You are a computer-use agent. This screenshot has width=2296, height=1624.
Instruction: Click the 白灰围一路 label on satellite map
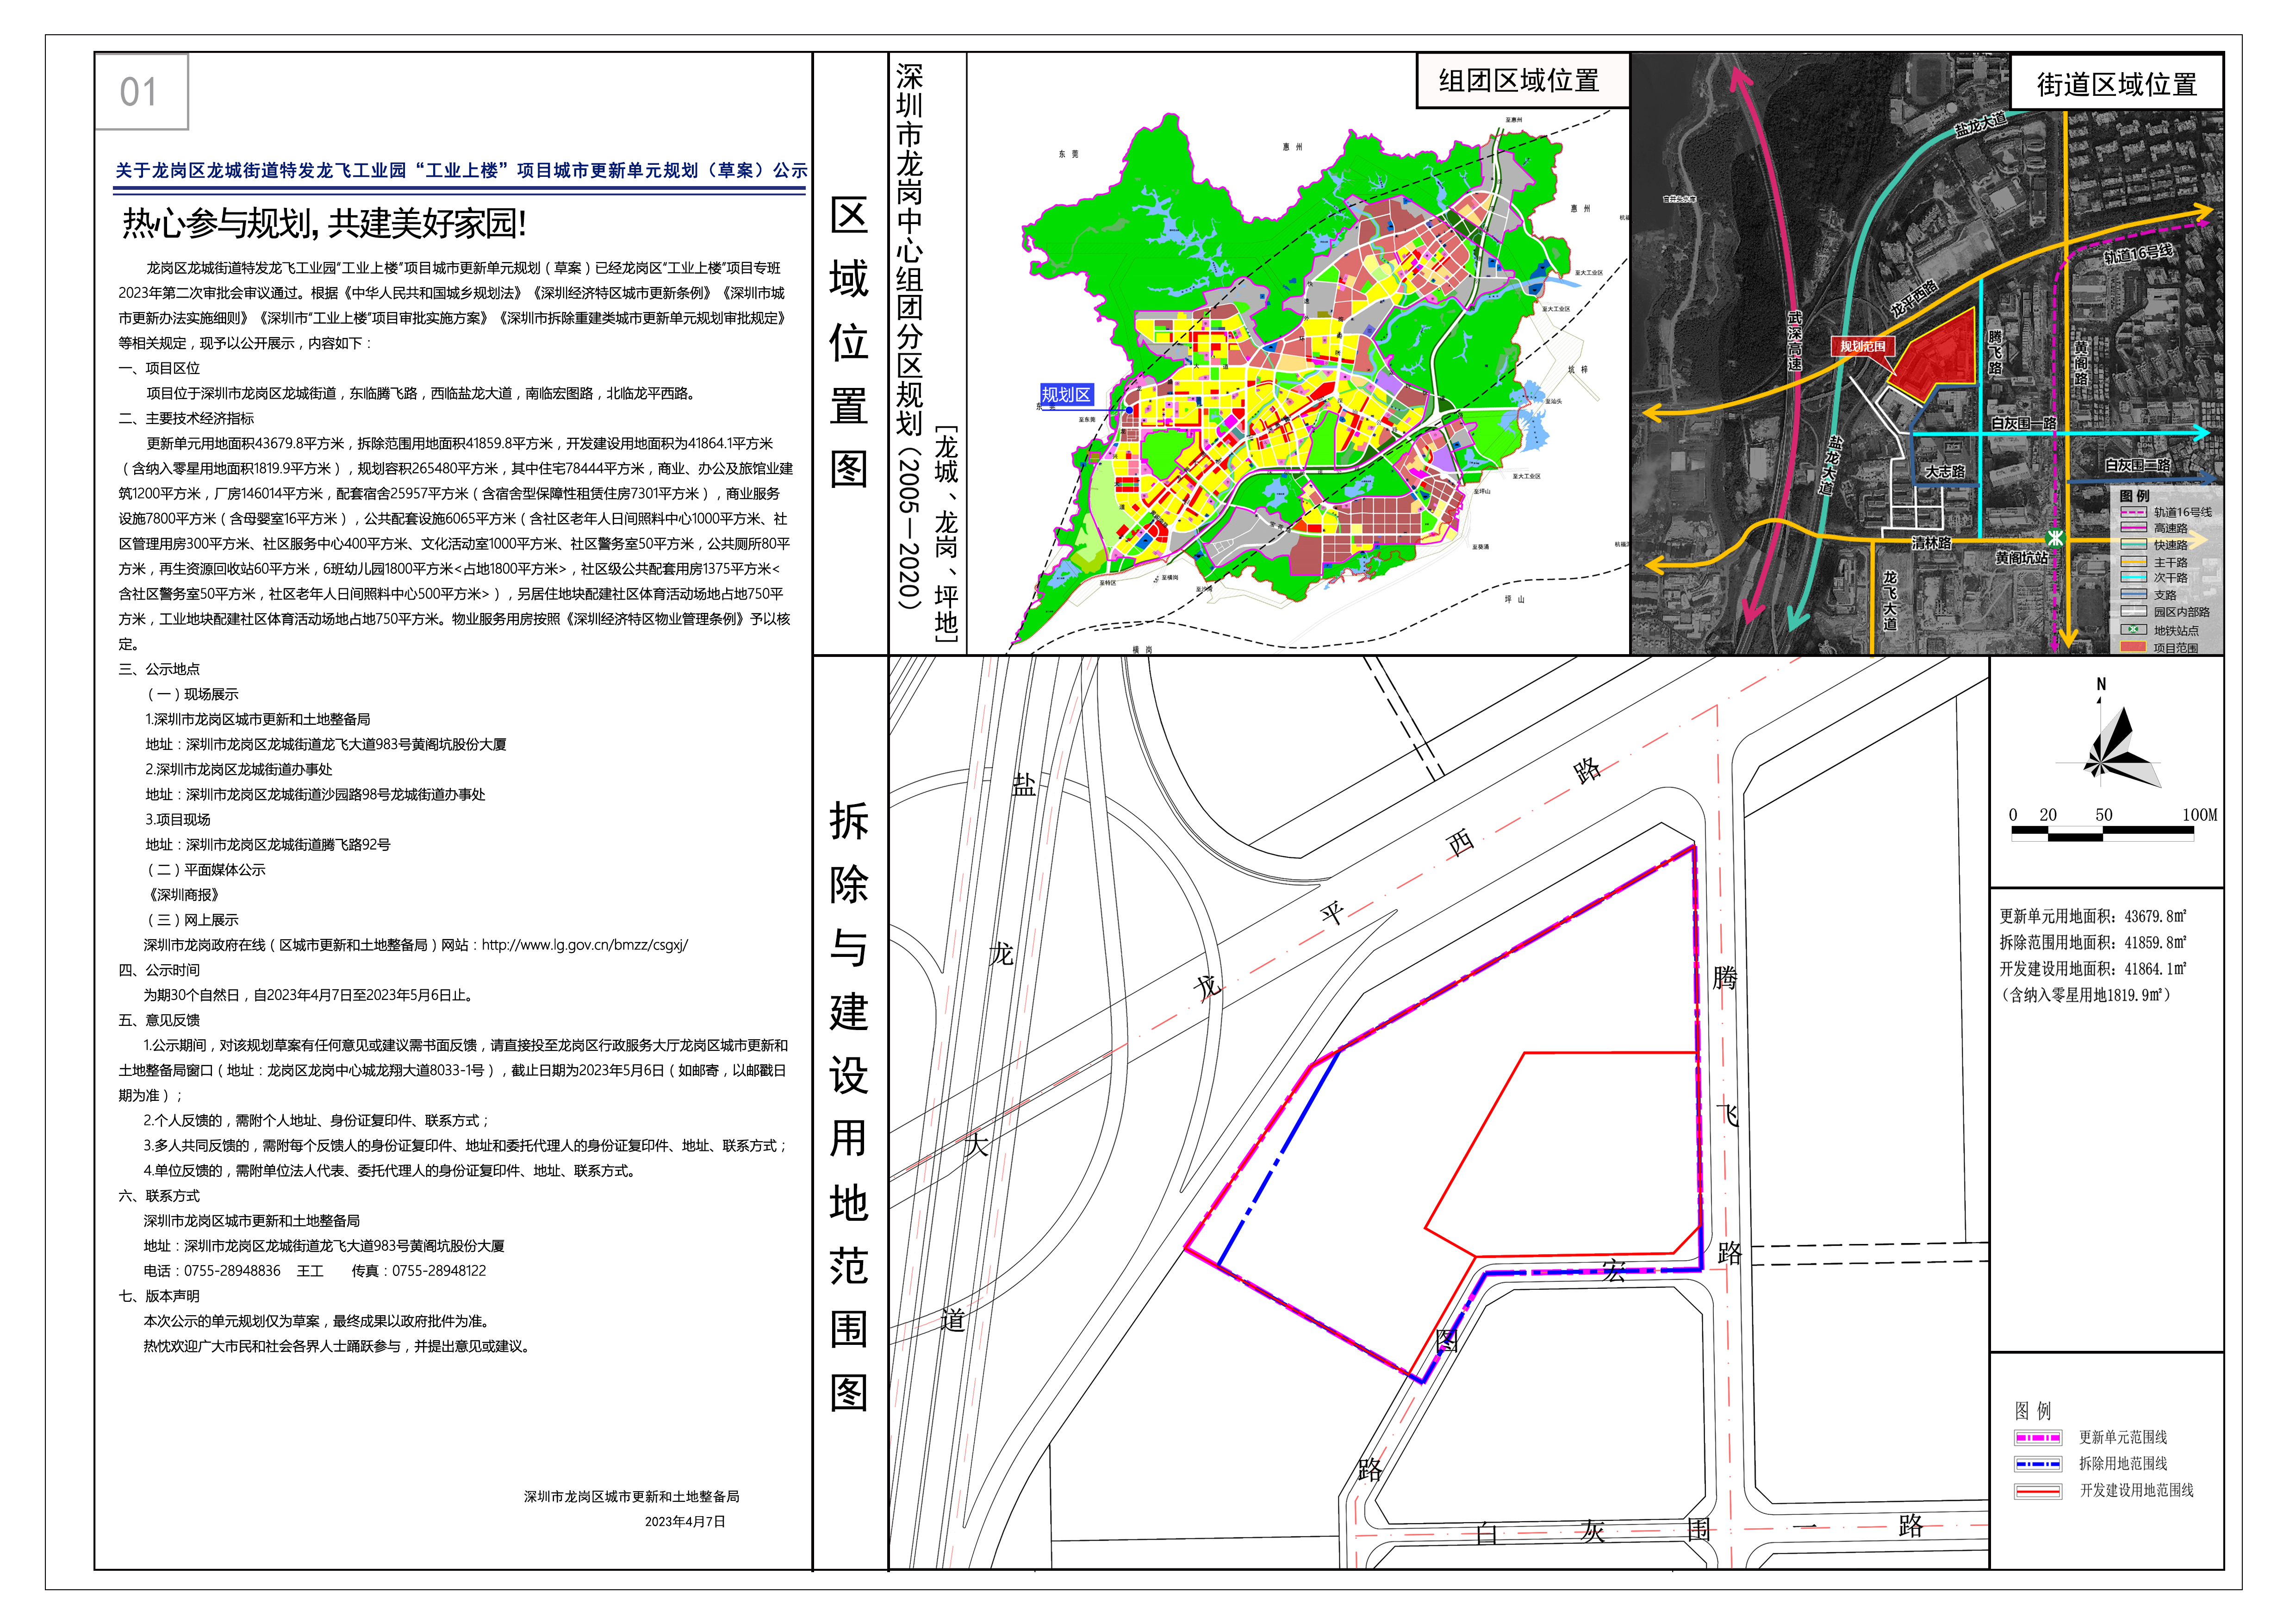2024,424
